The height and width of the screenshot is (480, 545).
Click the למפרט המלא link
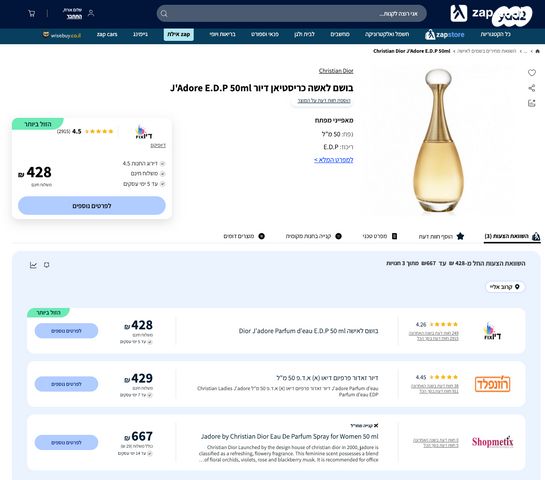tap(334, 160)
